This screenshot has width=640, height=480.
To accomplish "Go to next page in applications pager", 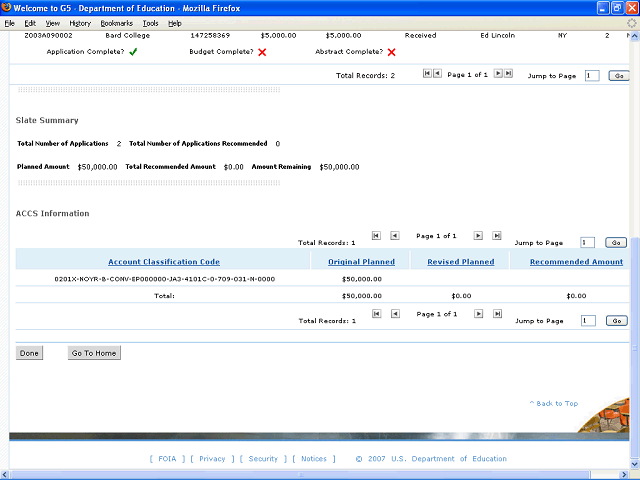I will 498,73.
